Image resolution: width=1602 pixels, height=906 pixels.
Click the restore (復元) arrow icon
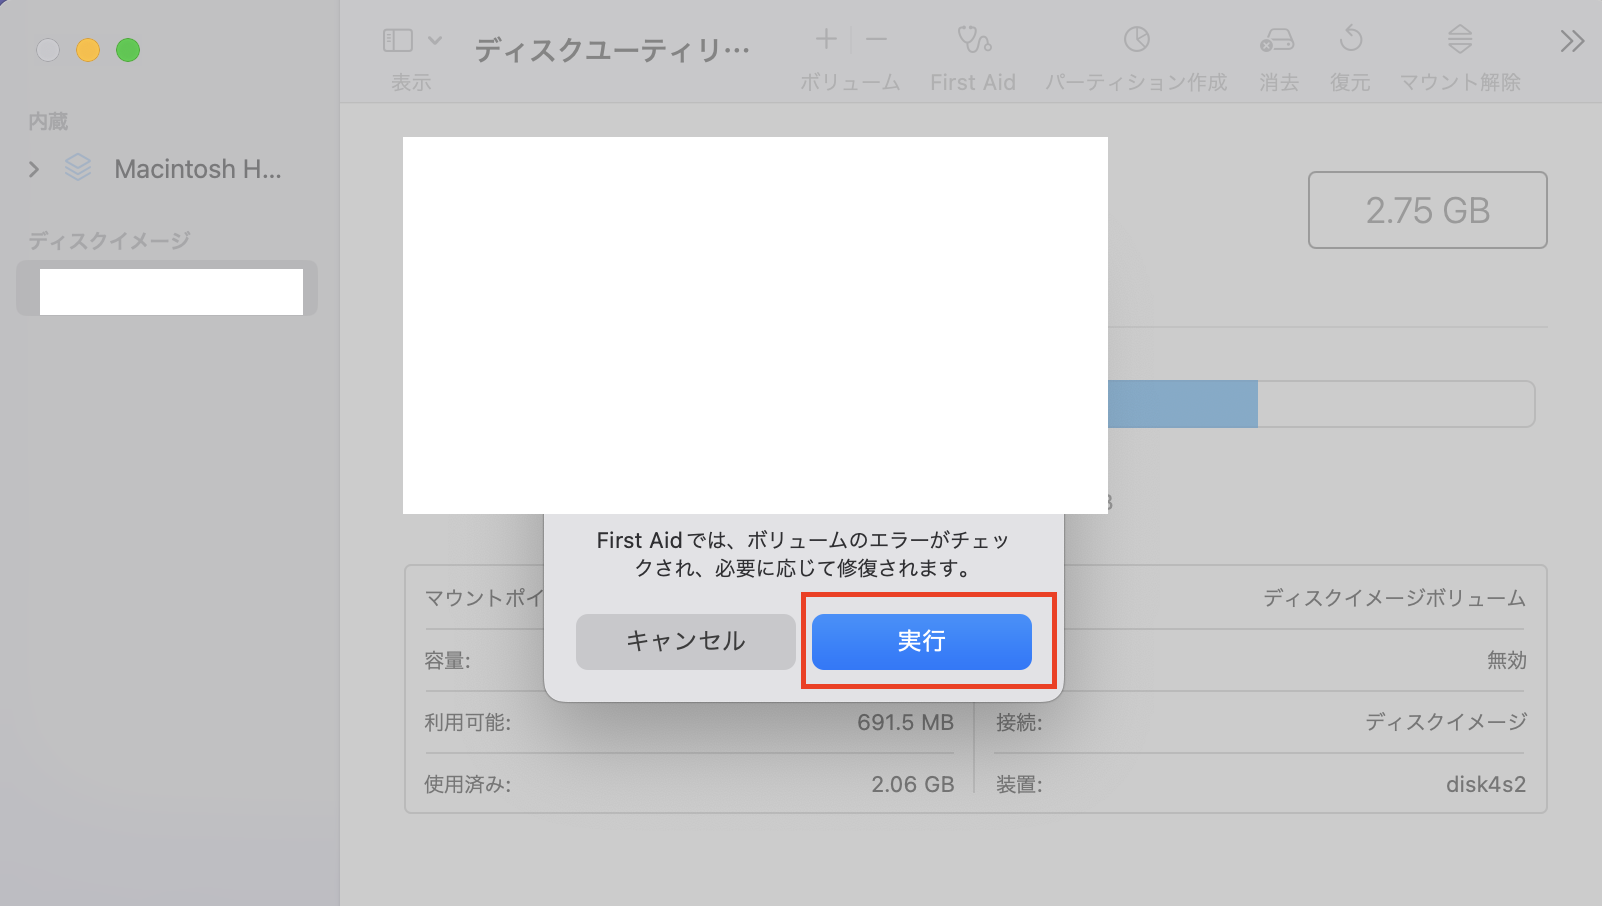(x=1350, y=40)
